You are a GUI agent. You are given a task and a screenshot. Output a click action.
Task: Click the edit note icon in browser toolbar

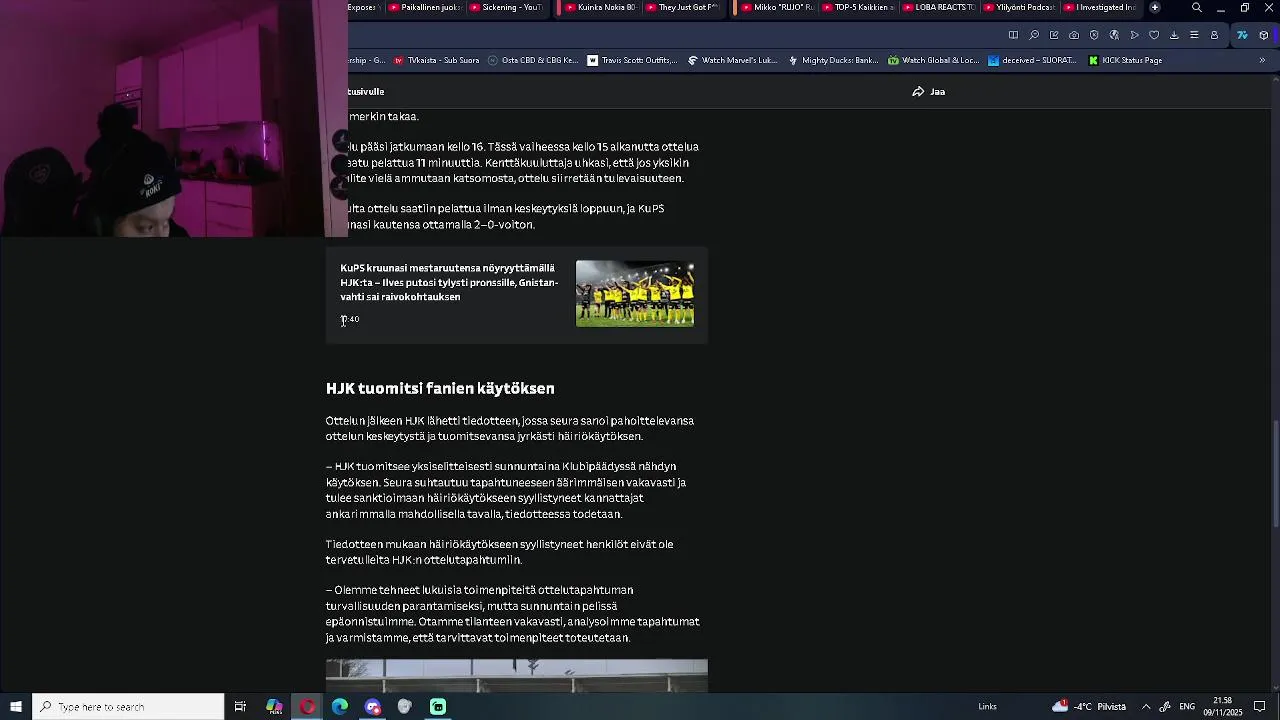[1054, 35]
